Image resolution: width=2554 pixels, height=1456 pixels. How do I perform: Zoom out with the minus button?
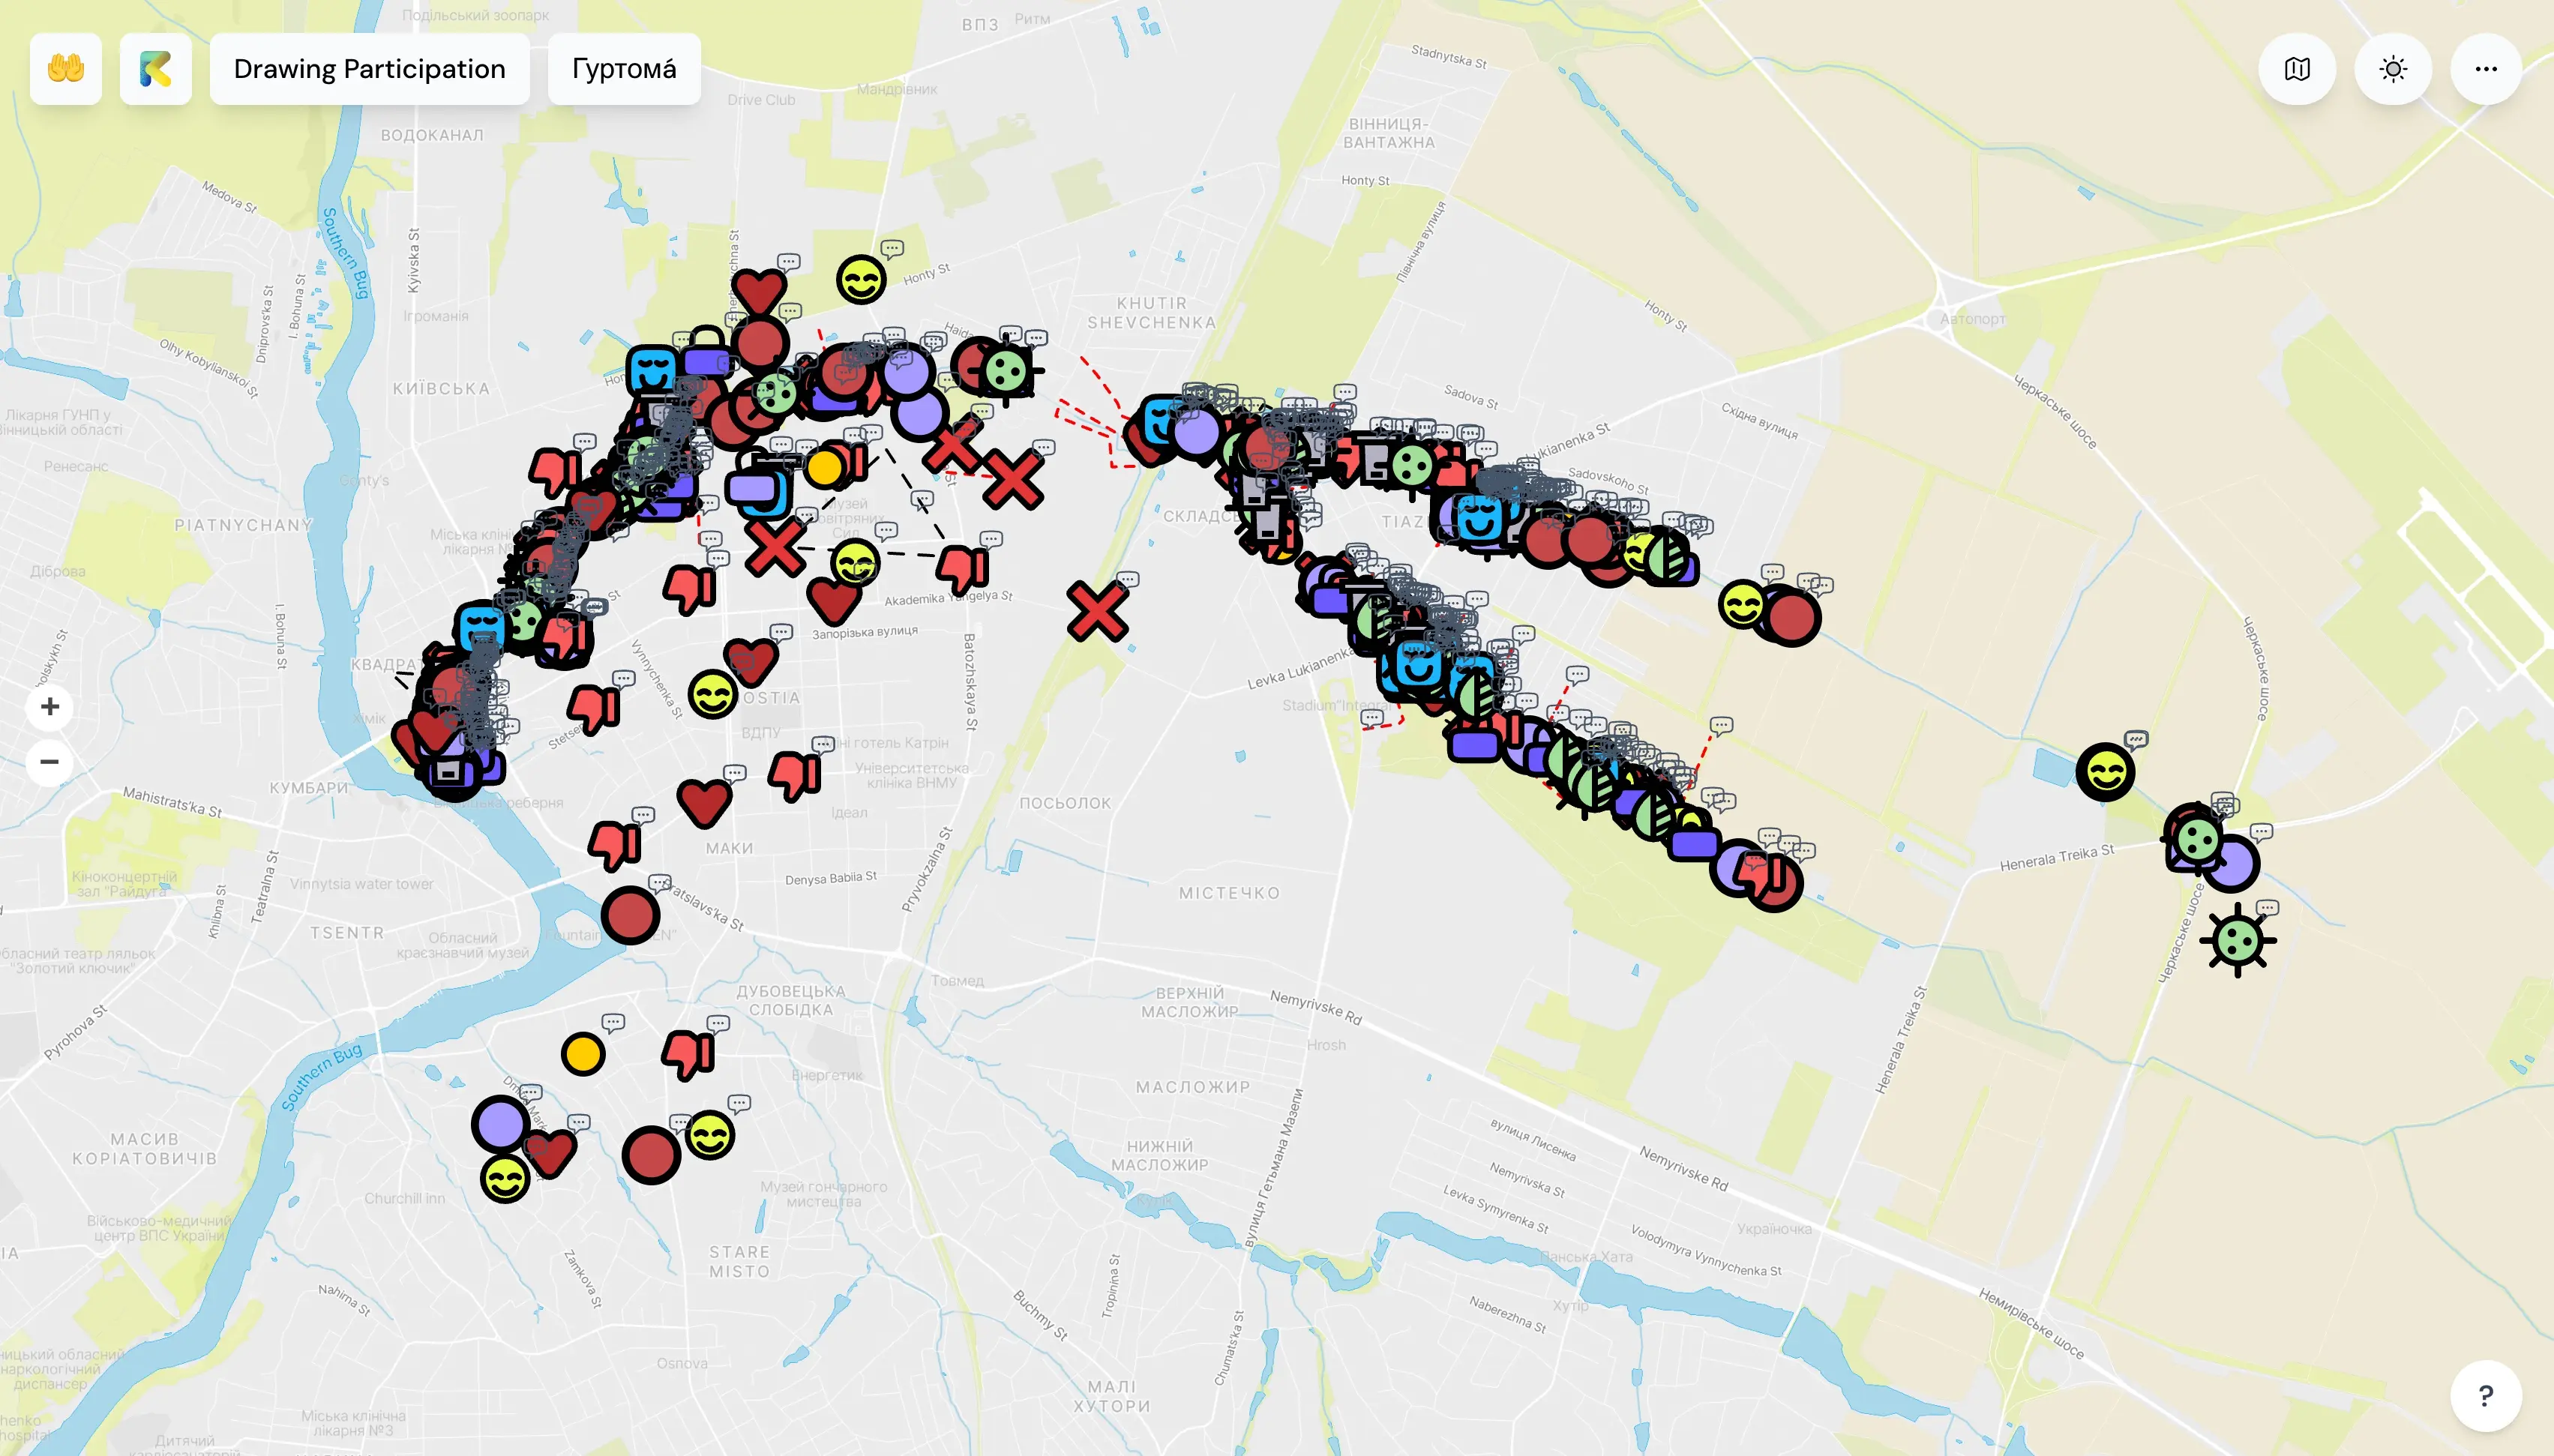click(x=49, y=762)
